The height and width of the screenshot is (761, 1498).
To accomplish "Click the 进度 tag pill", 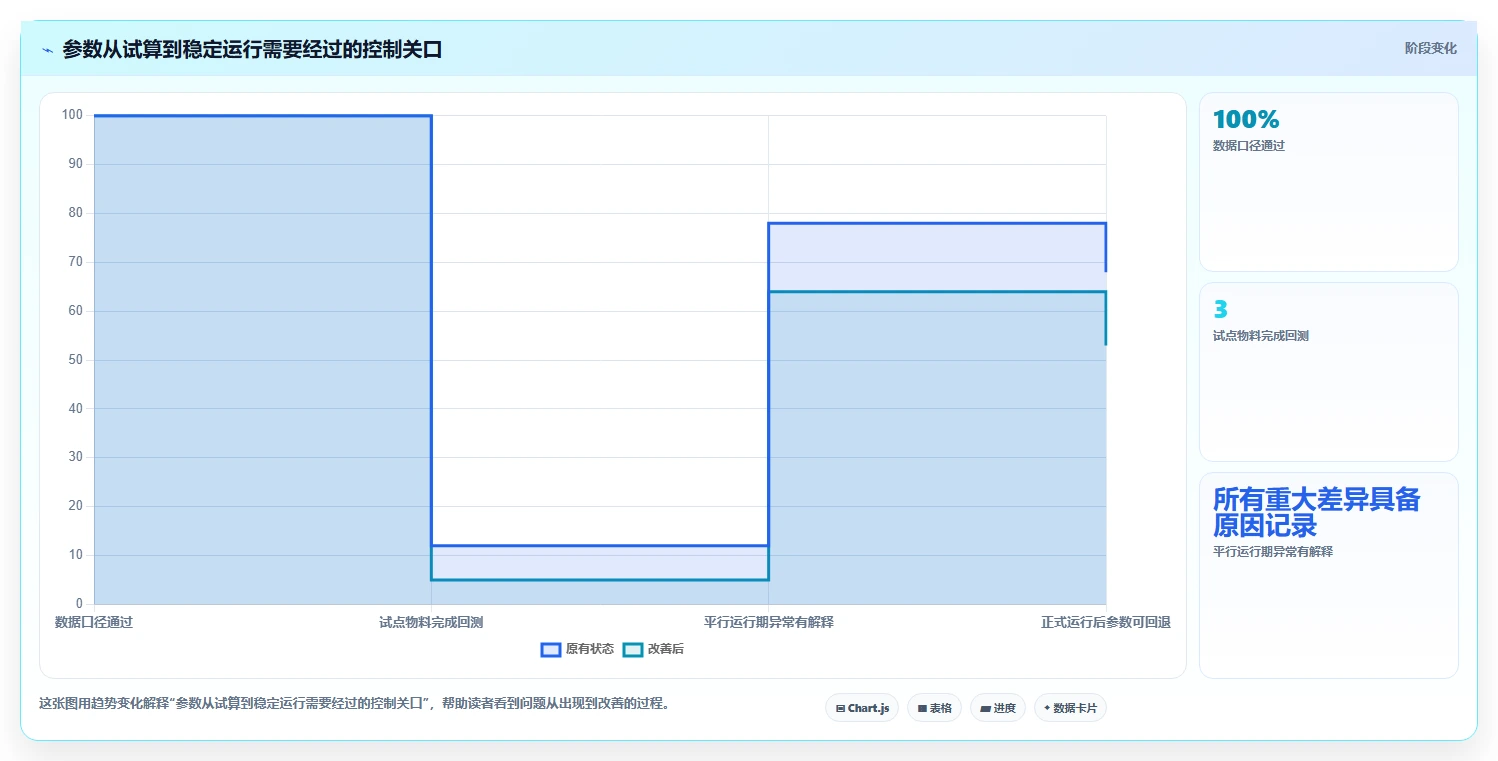I will point(998,708).
